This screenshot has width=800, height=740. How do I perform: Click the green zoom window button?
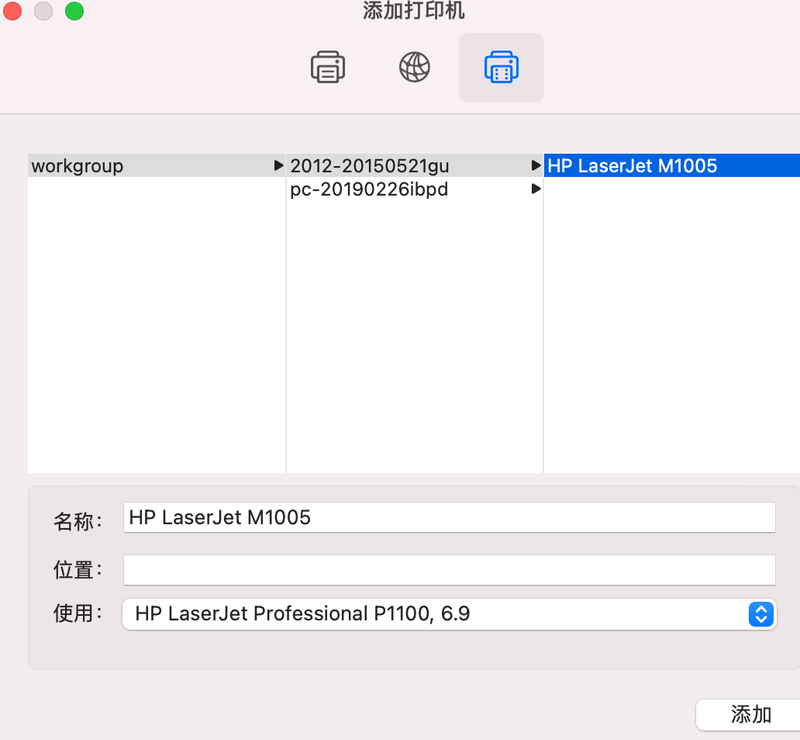point(74,12)
